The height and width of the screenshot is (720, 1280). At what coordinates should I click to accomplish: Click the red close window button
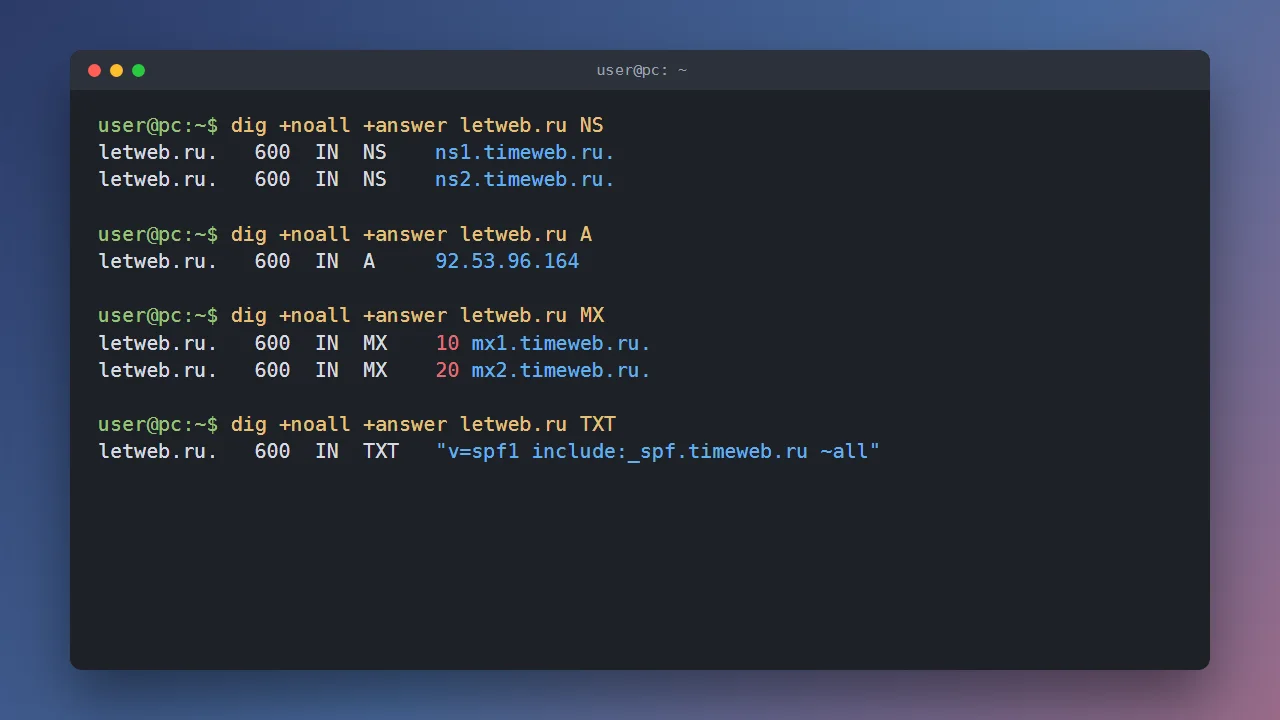point(95,70)
